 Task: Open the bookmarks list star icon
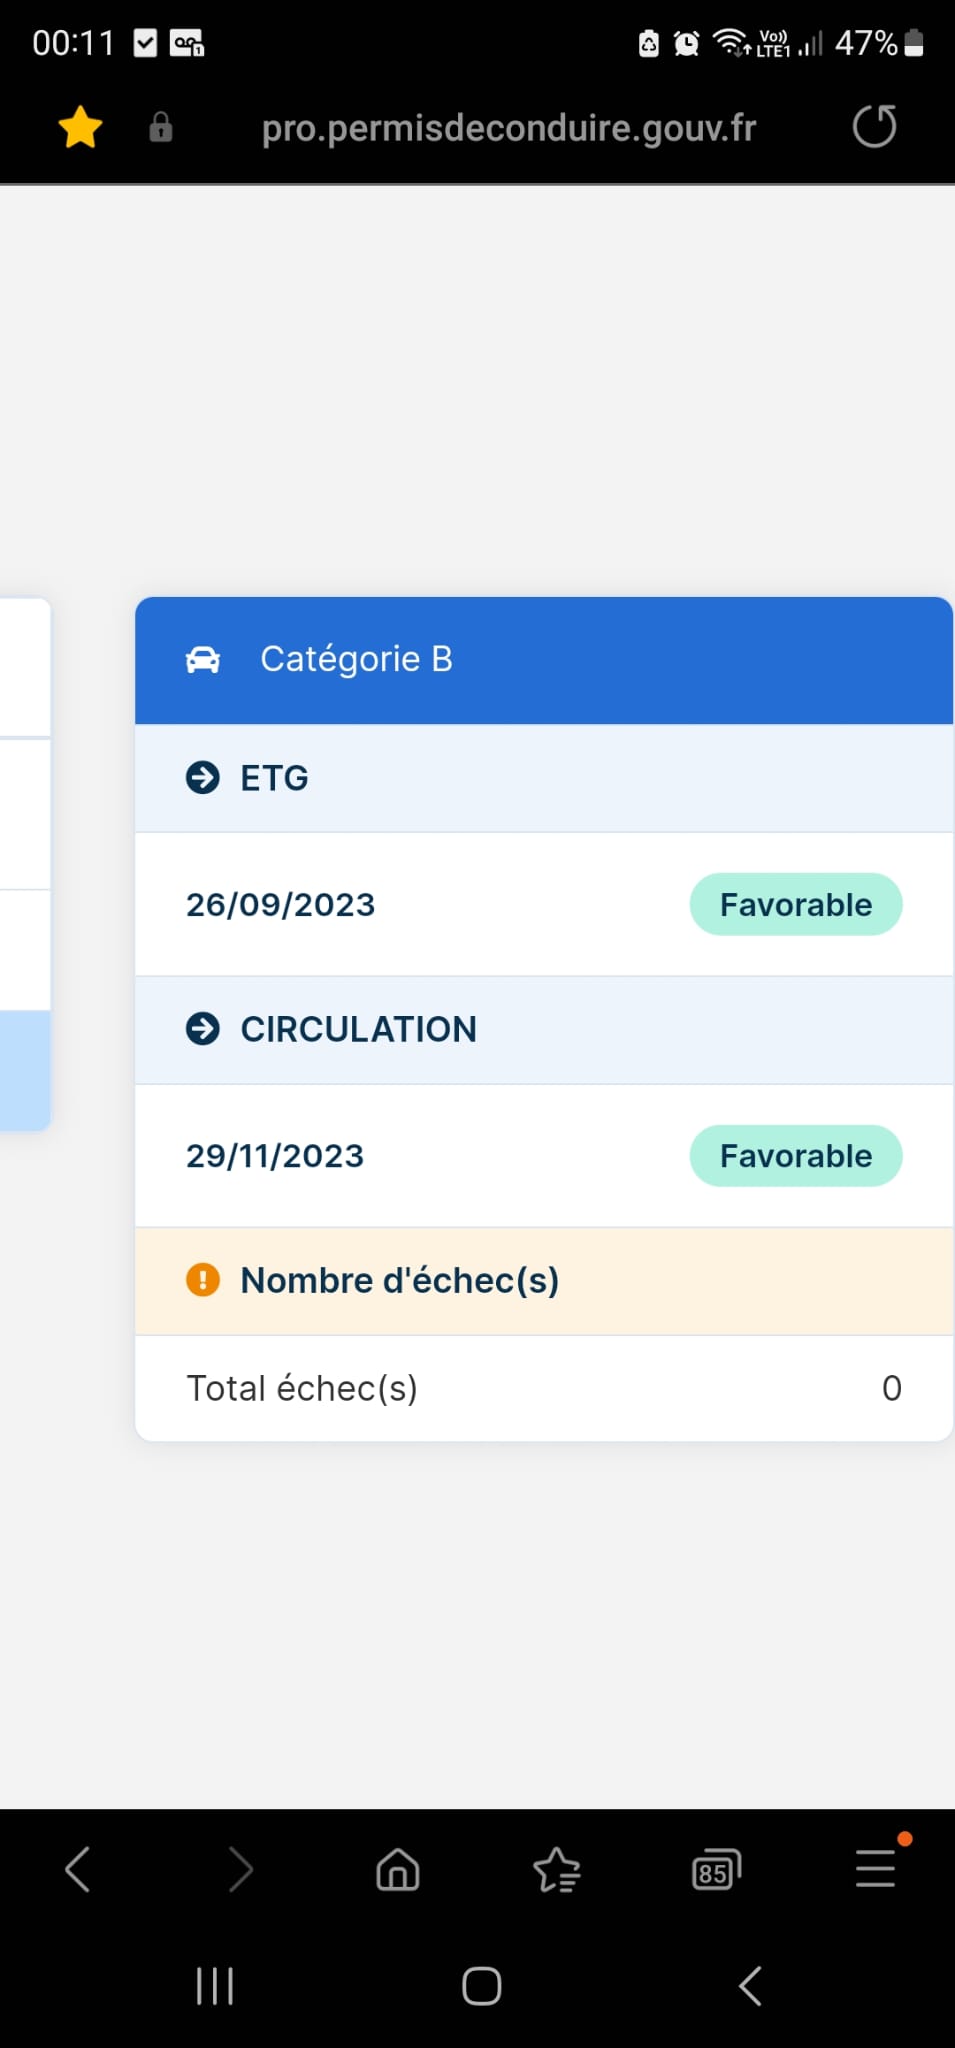tap(557, 1870)
